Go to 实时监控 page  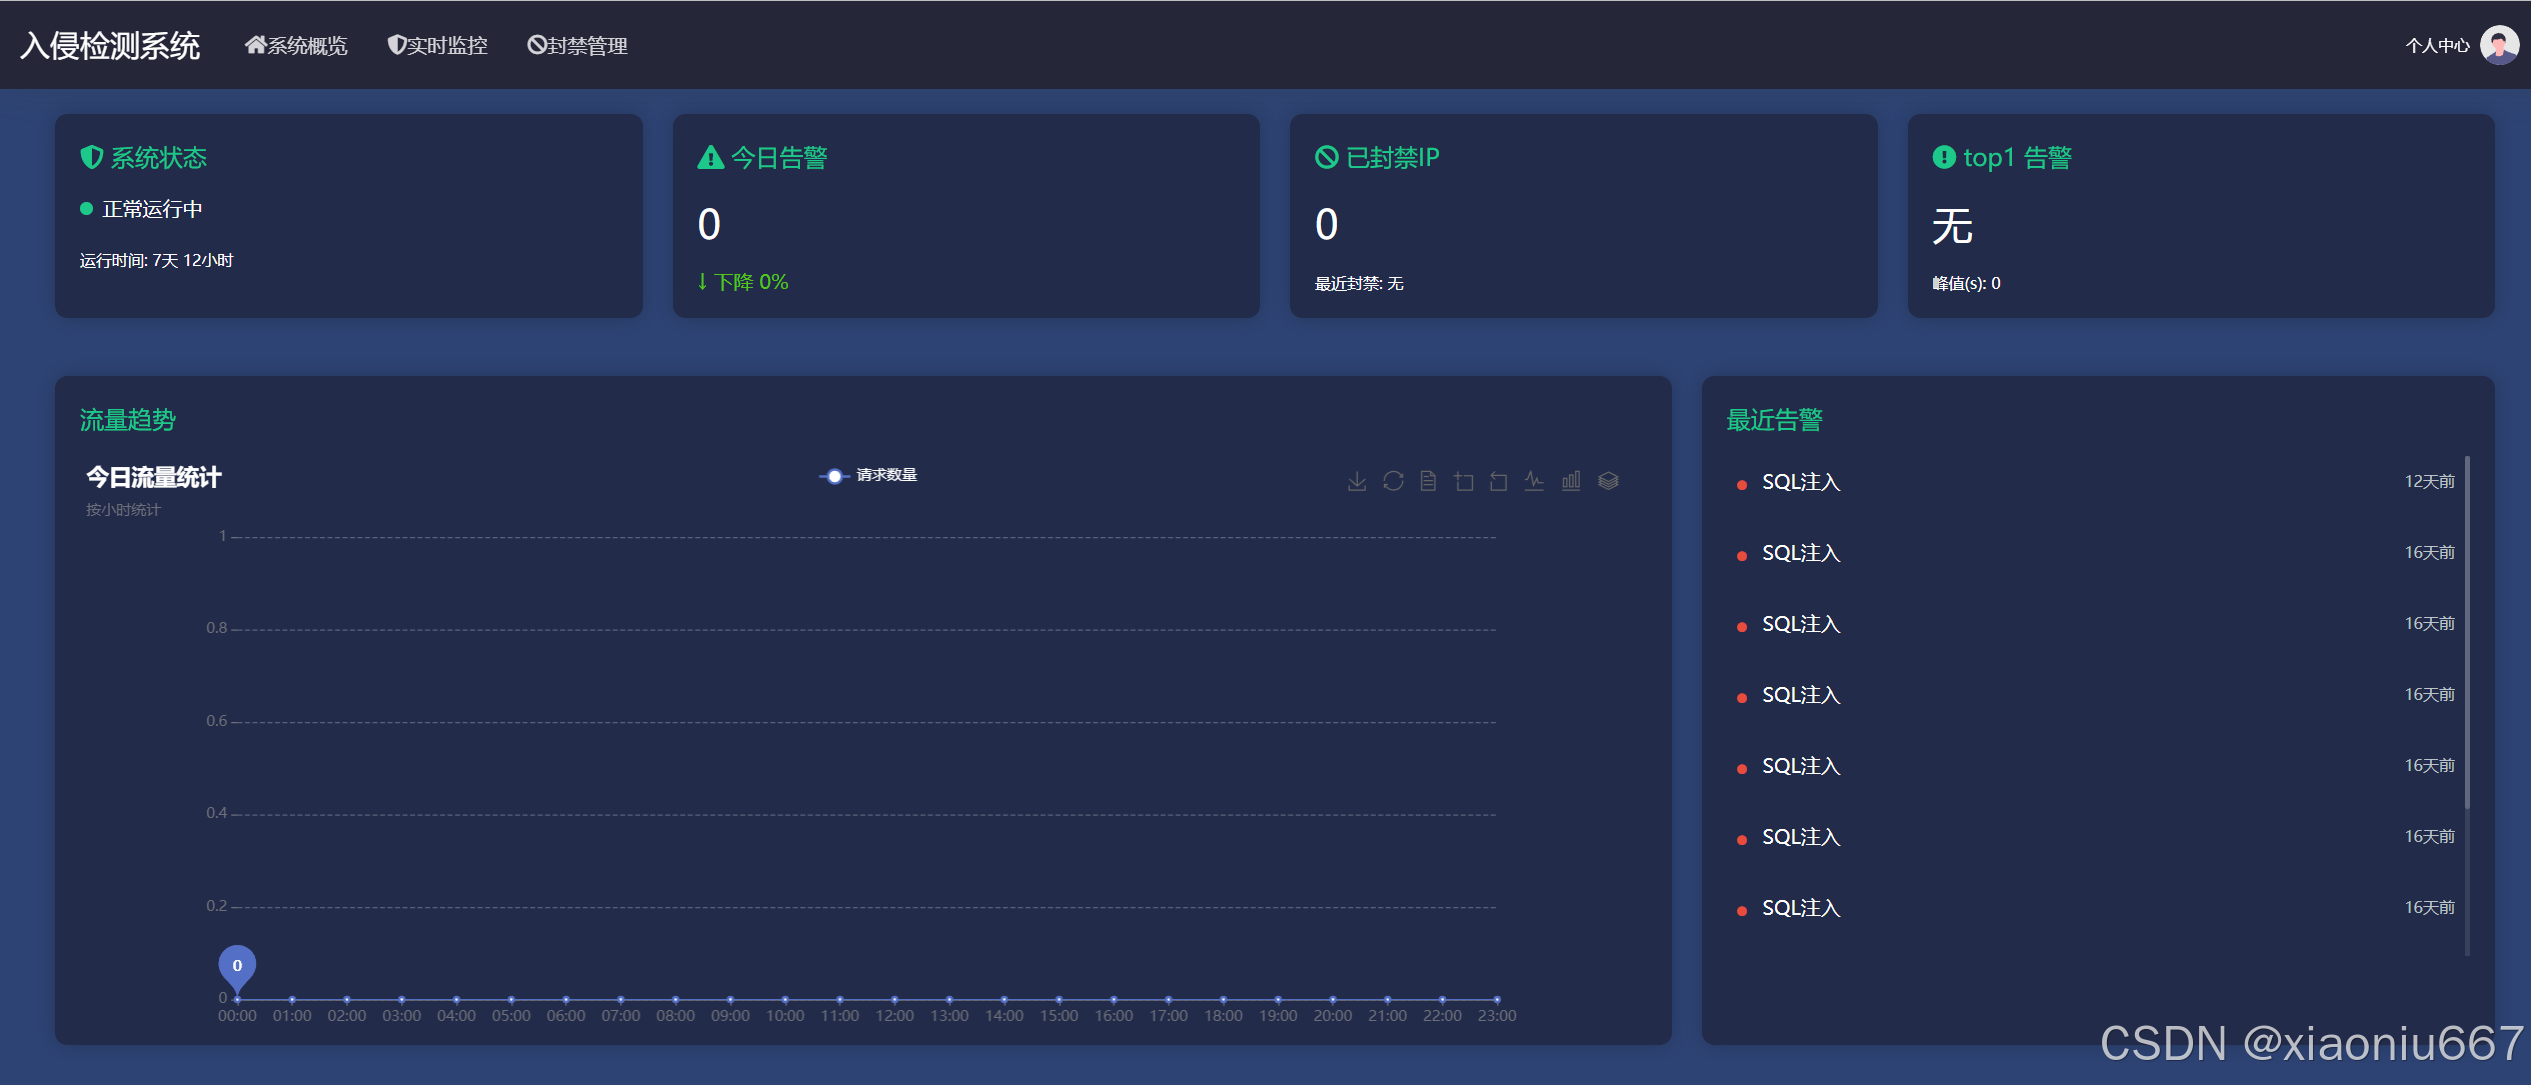click(x=437, y=46)
